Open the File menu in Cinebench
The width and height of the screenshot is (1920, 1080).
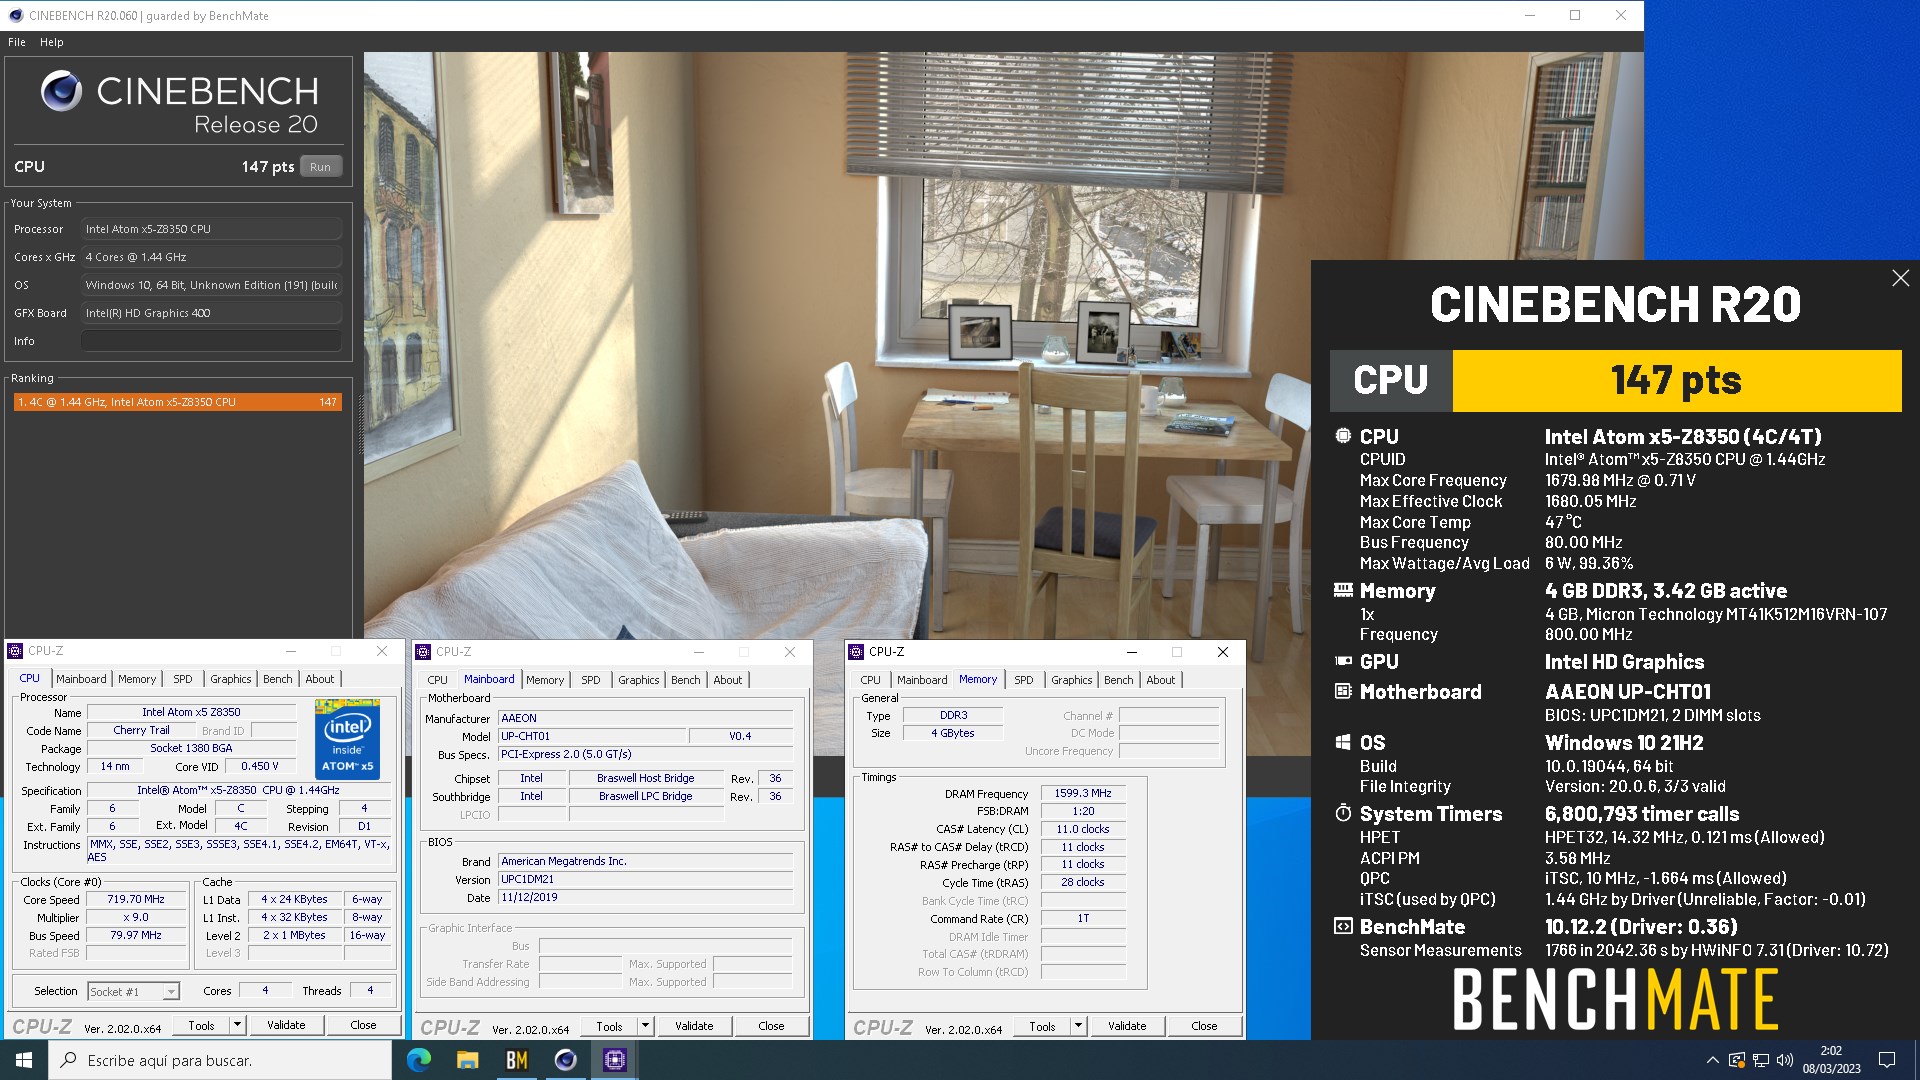(x=17, y=42)
